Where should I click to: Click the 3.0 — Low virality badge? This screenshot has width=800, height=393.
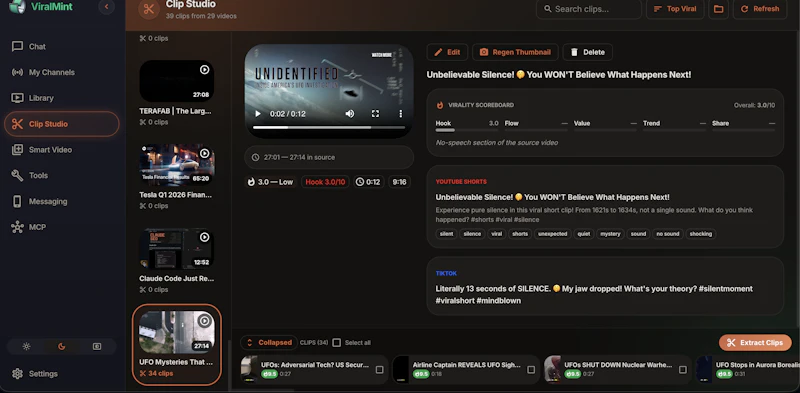point(270,182)
